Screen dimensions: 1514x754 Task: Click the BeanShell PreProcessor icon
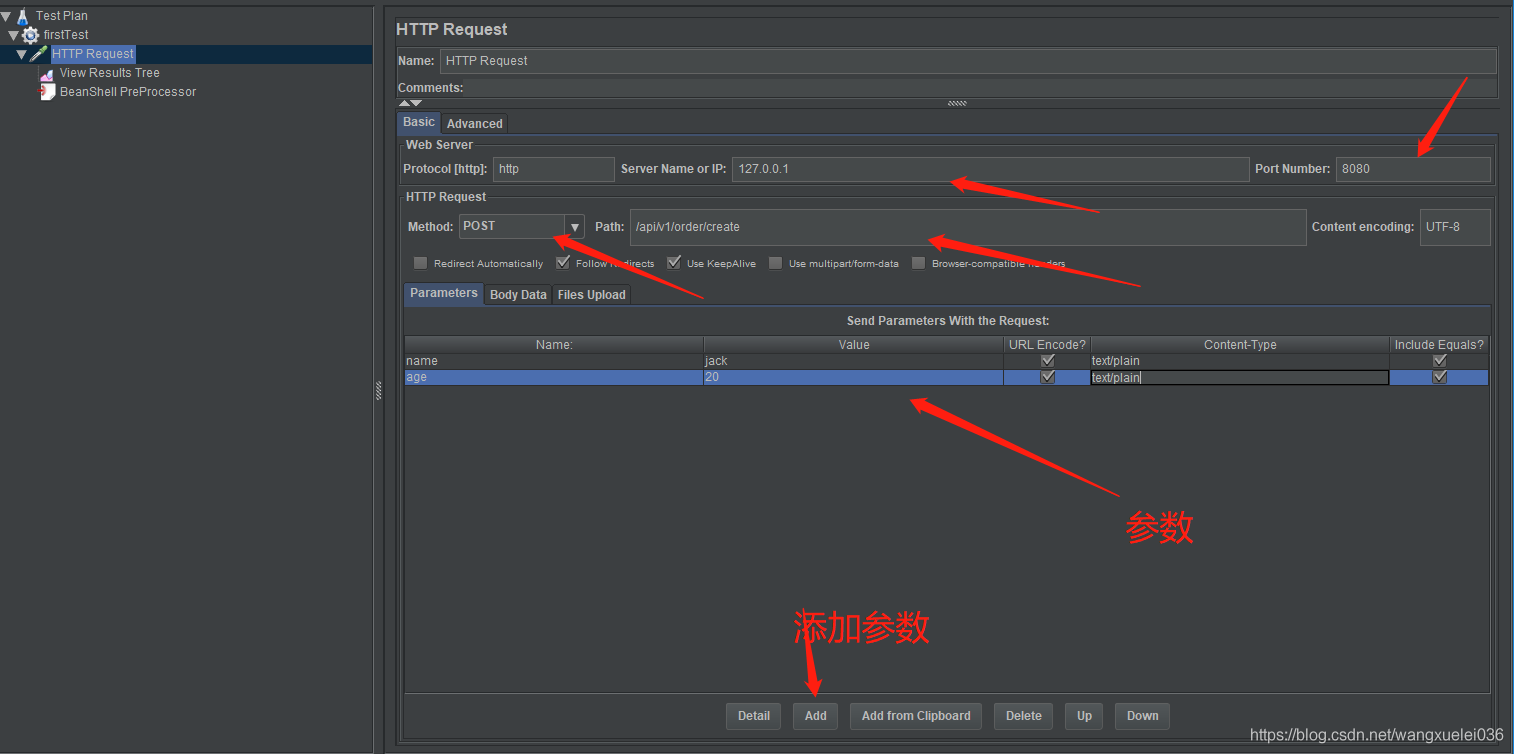point(46,92)
